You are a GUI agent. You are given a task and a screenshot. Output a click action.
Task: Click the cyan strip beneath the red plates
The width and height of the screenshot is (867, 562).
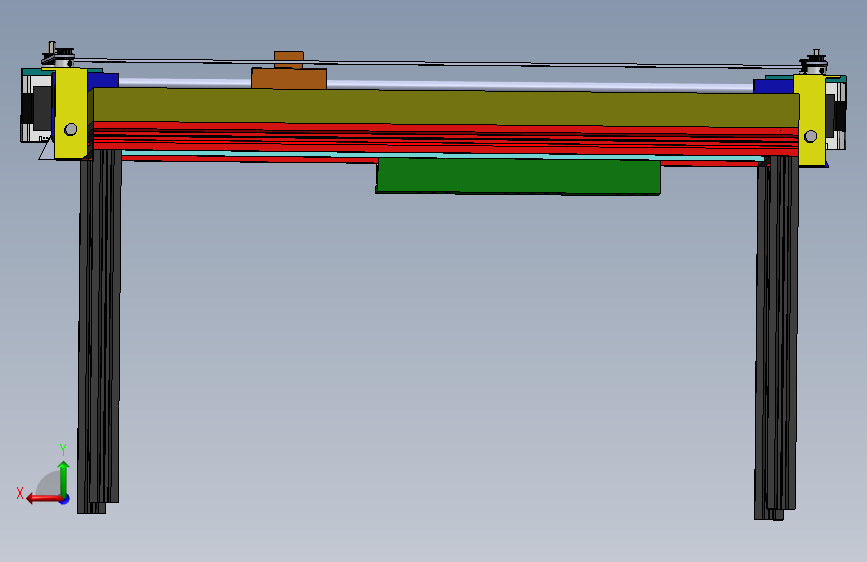[442, 155]
